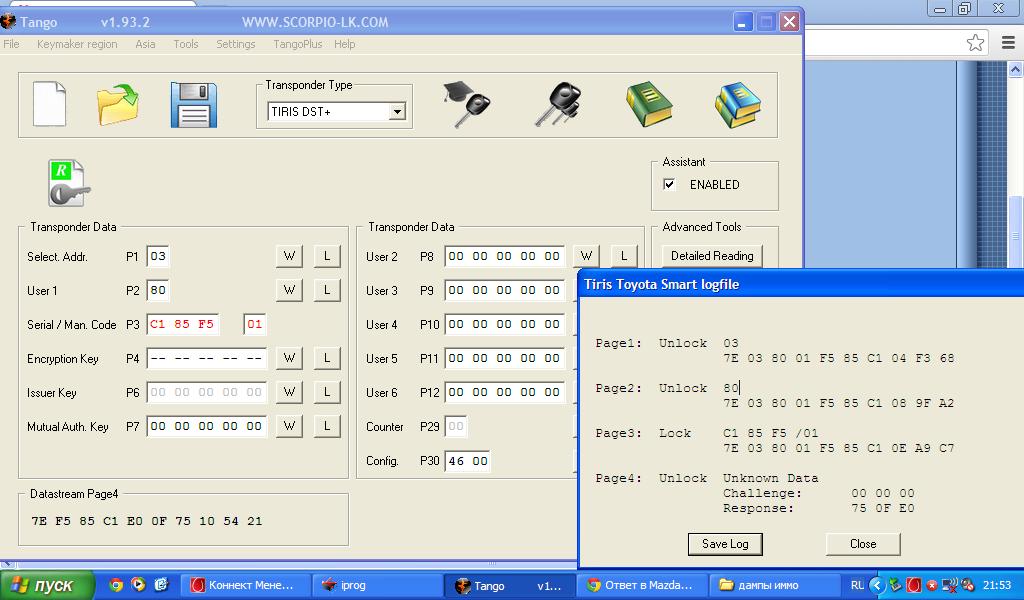
Task: Click the P9 User 3 field
Action: pyautogui.click(x=504, y=290)
